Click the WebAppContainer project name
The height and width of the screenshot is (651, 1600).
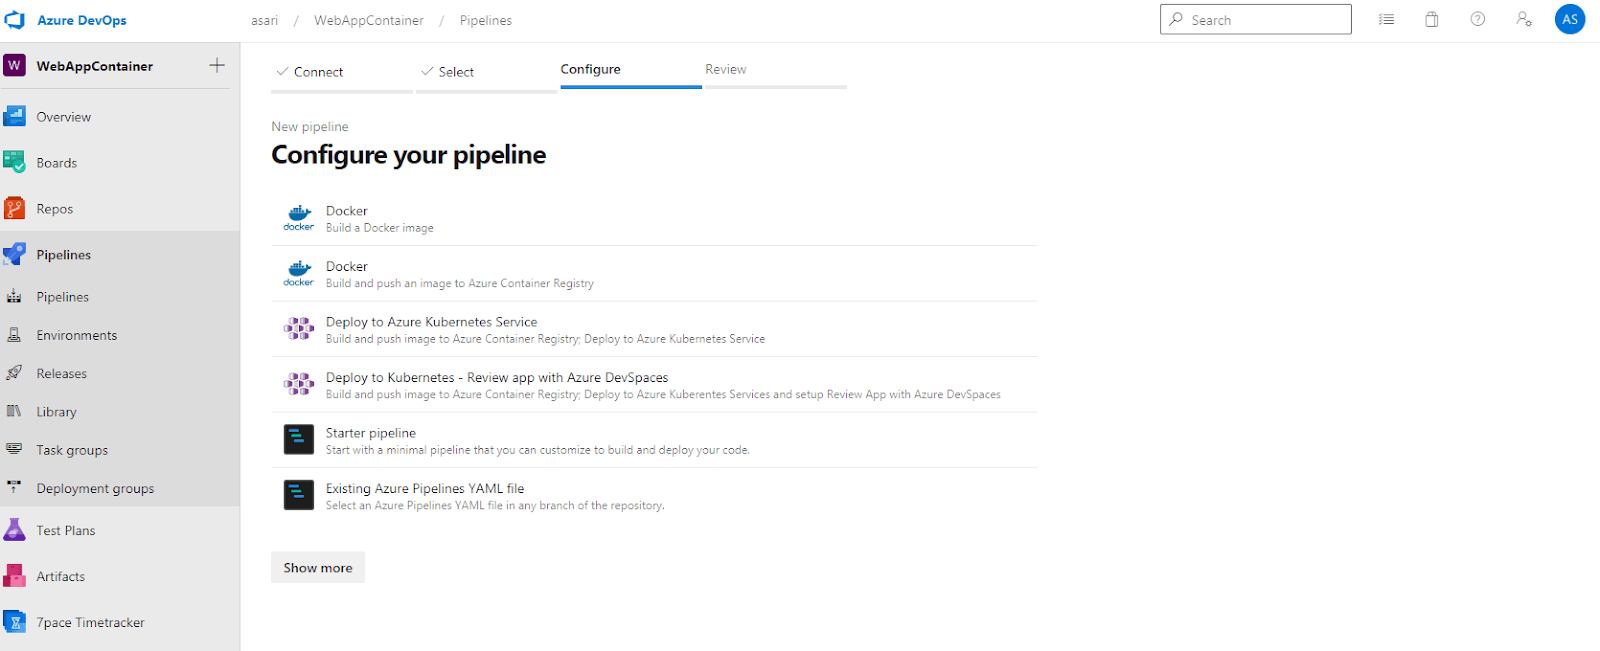click(95, 66)
